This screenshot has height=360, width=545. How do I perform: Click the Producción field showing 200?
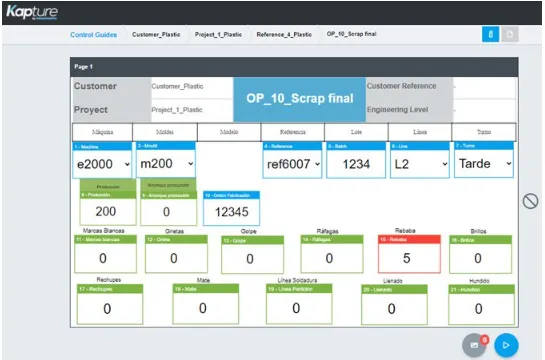tap(108, 211)
